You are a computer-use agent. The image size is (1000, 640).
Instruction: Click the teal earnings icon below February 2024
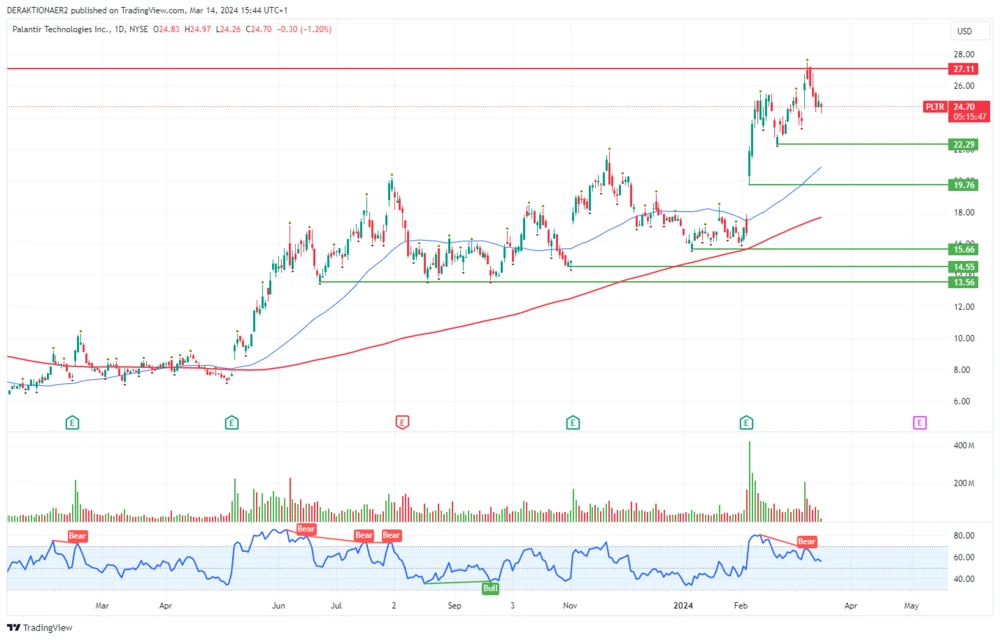(x=745, y=422)
